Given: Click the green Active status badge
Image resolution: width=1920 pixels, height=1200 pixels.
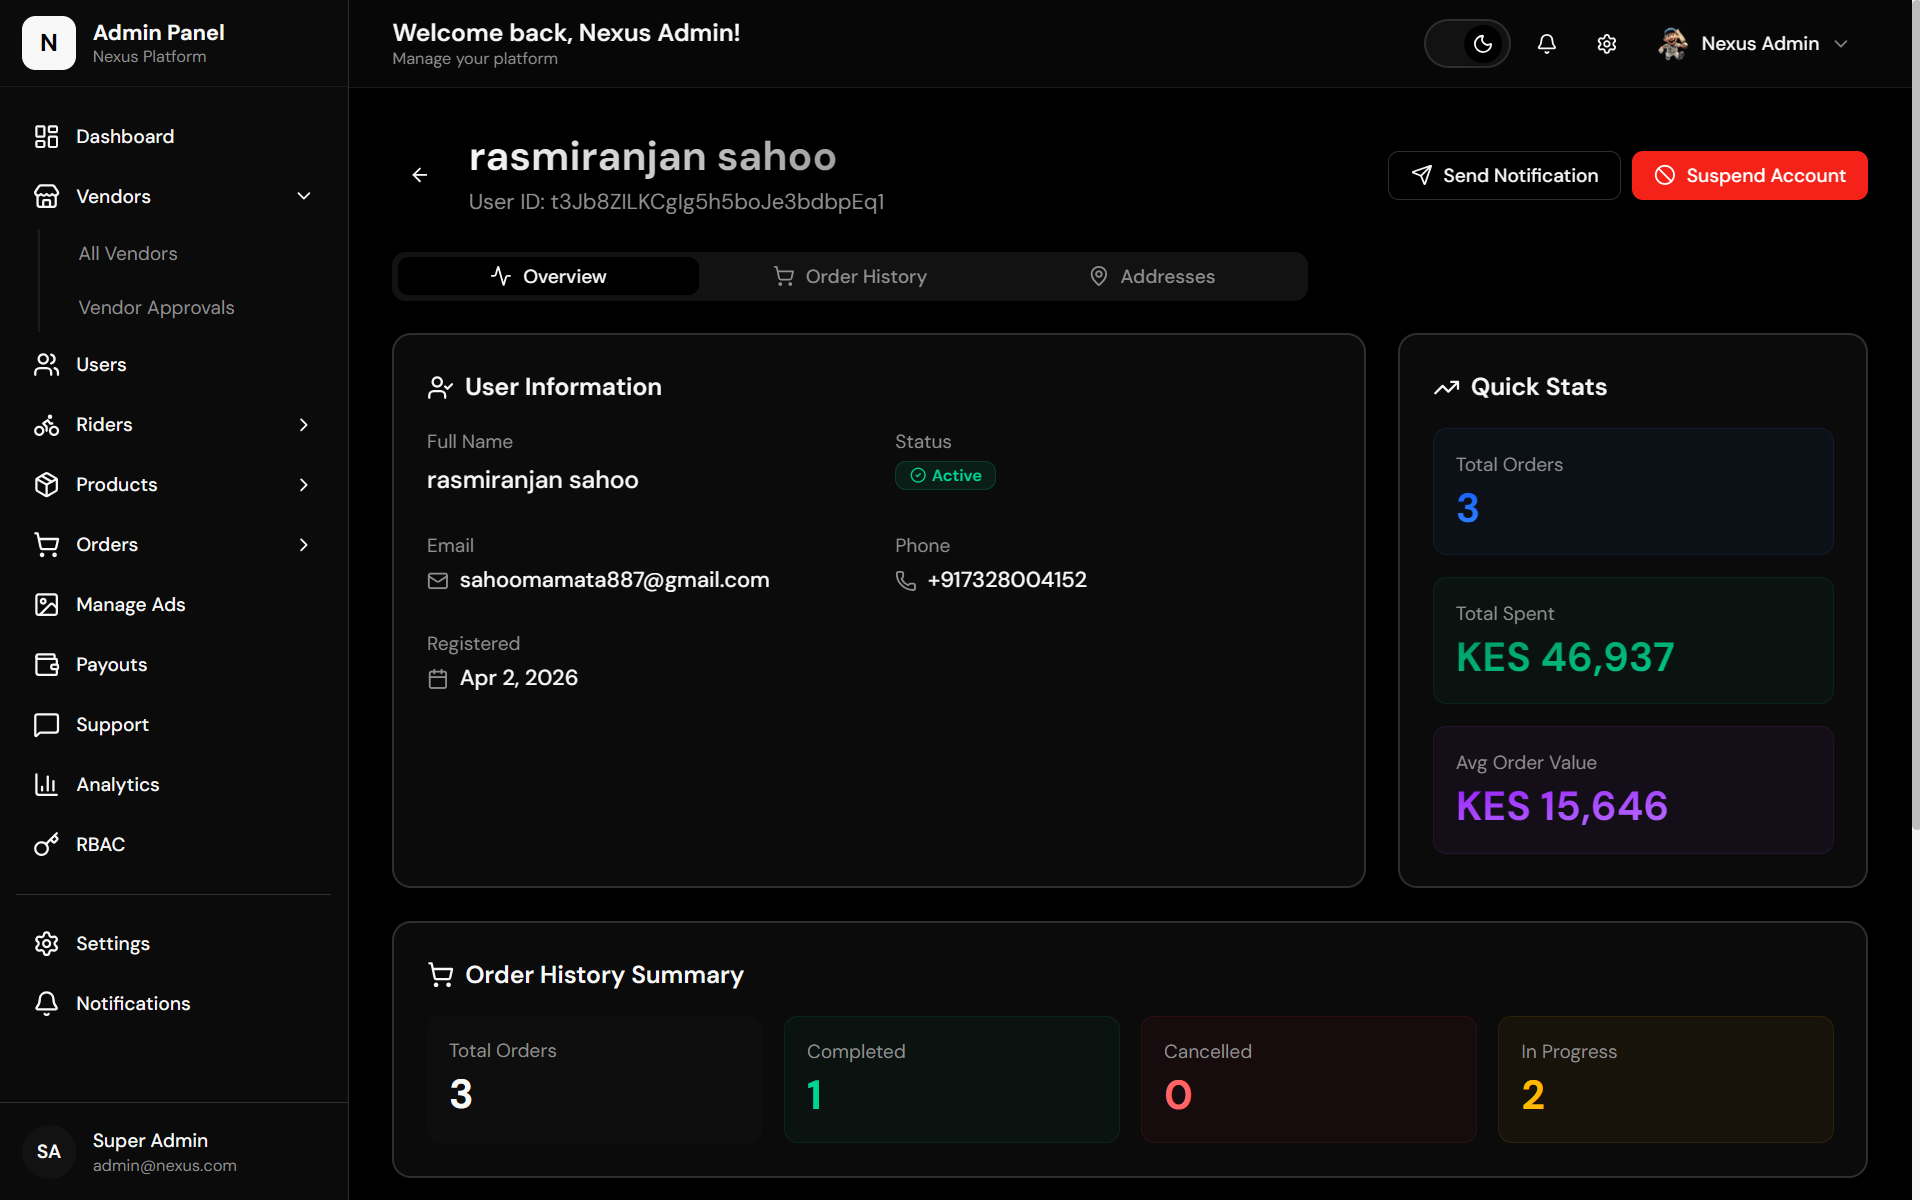Looking at the screenshot, I should pos(945,476).
